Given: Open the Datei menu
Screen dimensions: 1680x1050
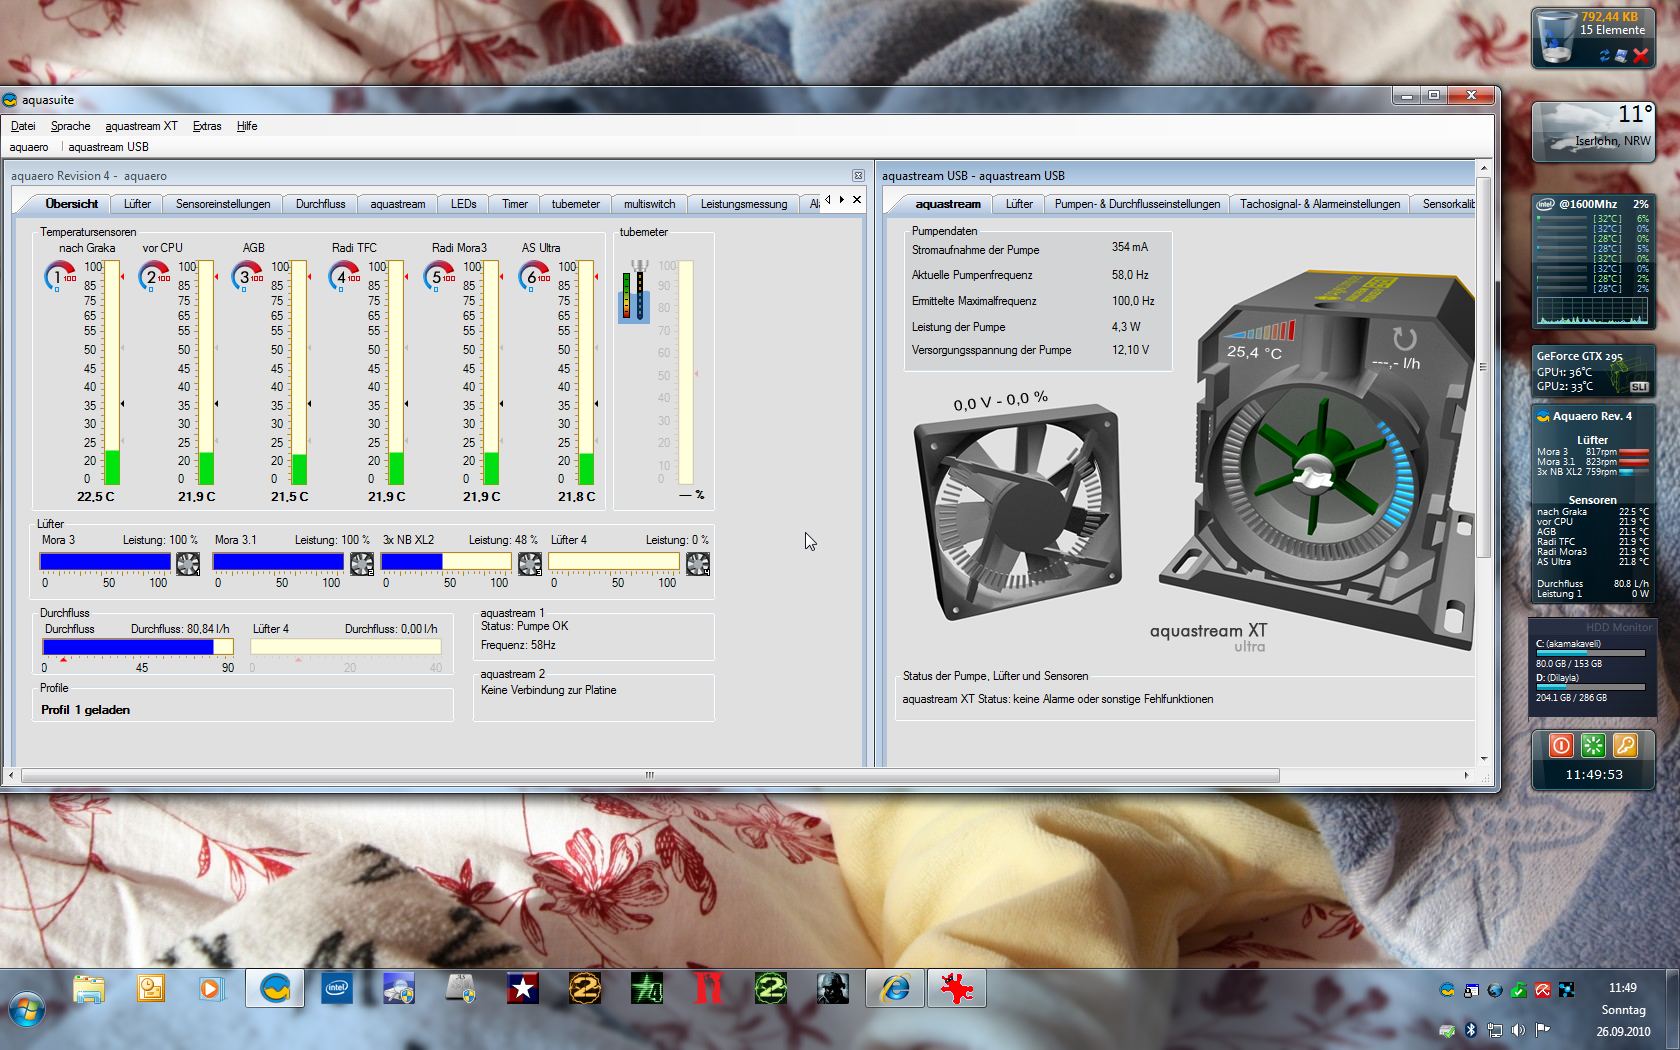Looking at the screenshot, I should click(23, 126).
